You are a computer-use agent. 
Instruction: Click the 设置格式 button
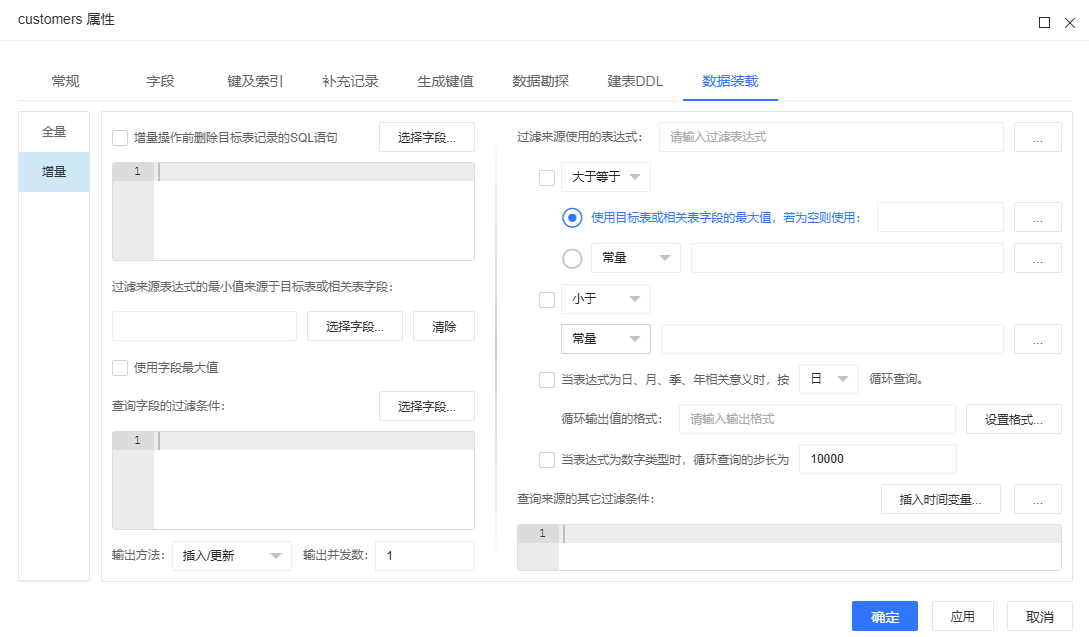pyautogui.click(x=1013, y=419)
